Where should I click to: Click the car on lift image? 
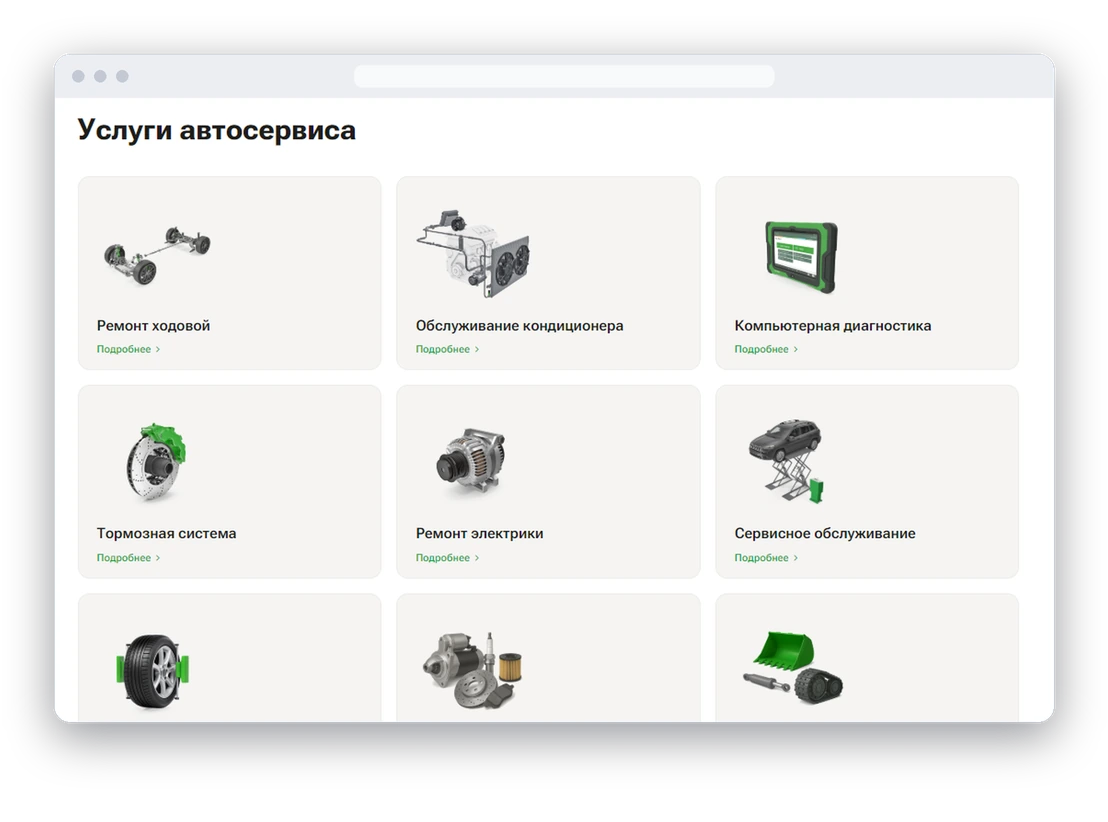point(786,461)
